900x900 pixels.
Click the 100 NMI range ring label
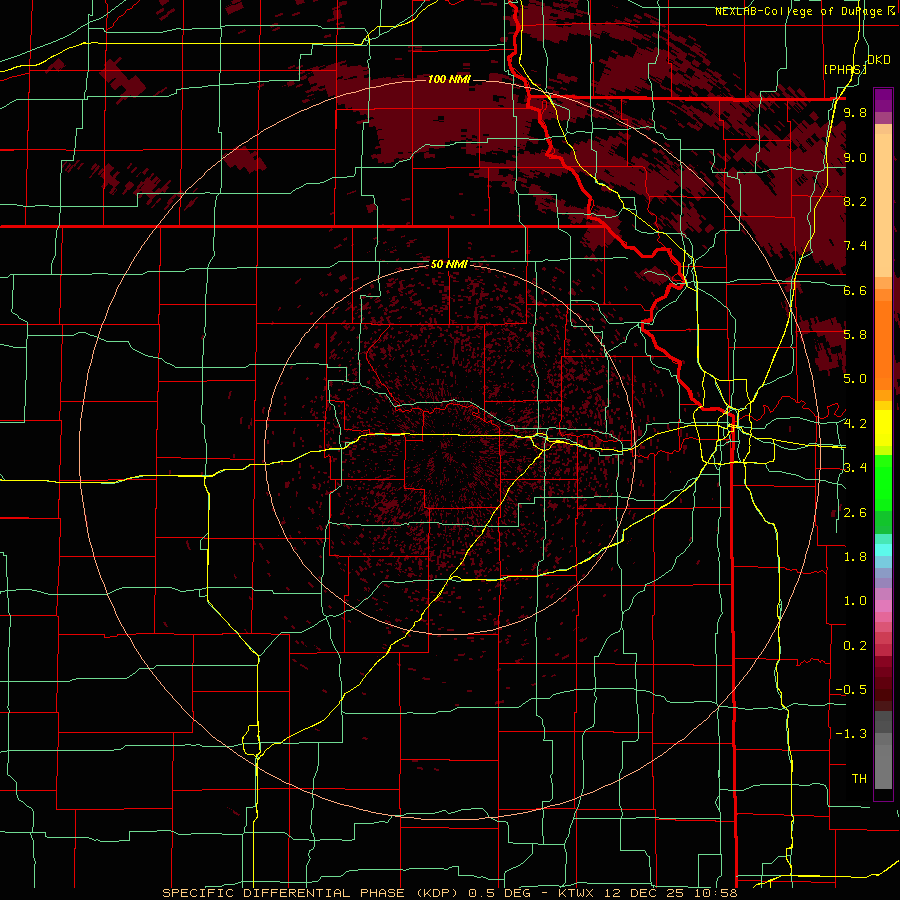click(449, 79)
